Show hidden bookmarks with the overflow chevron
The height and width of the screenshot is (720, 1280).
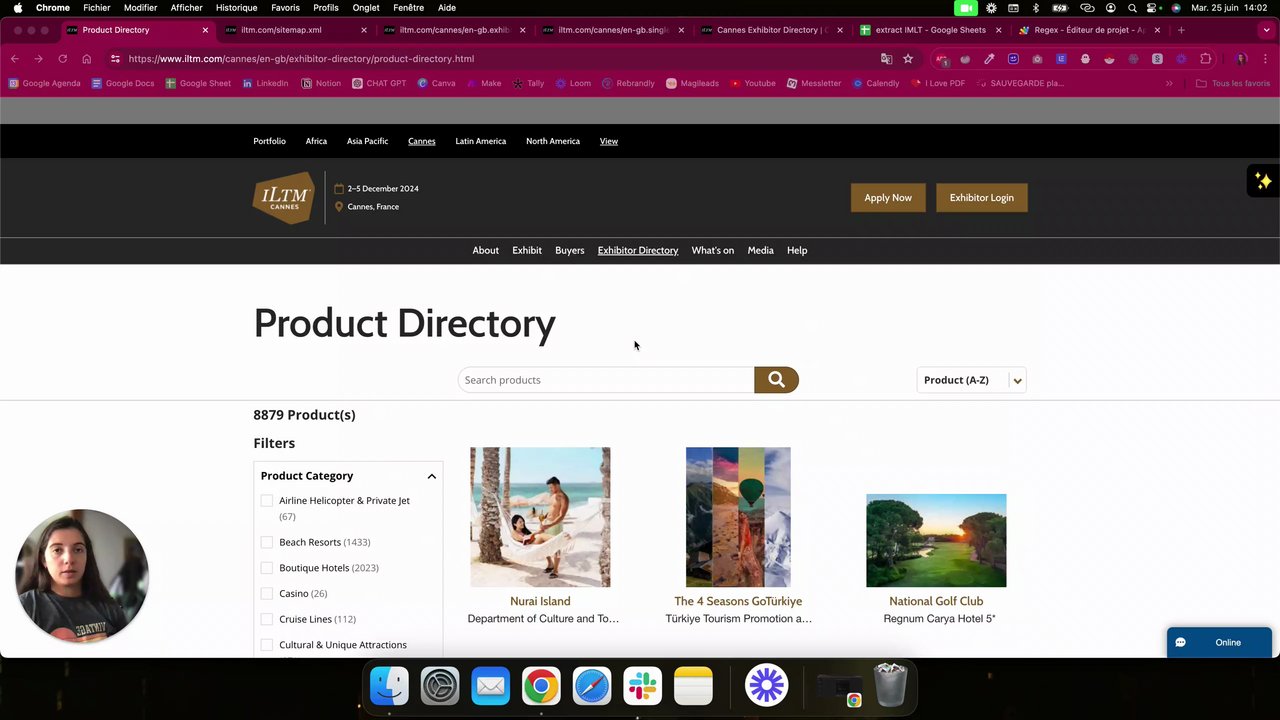click(x=1169, y=83)
